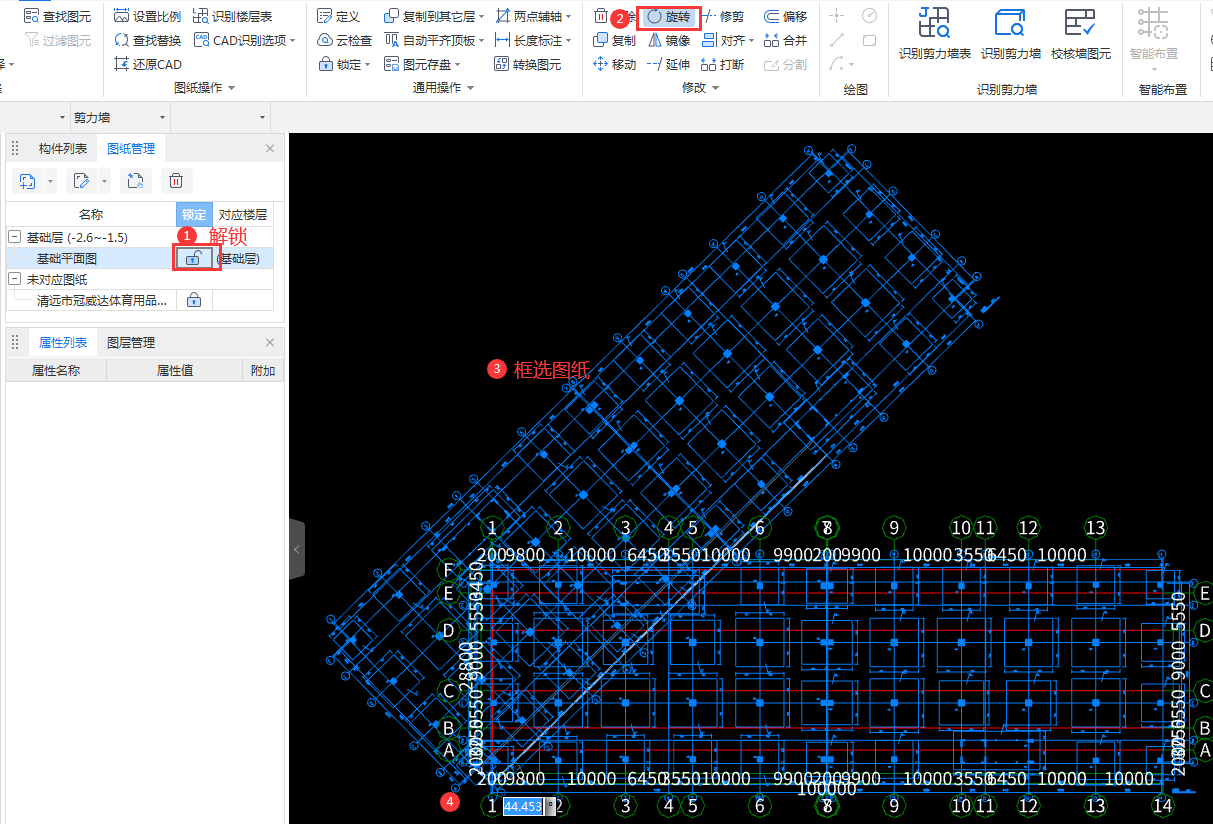The height and width of the screenshot is (824, 1213).
Task: Click the add drawing icon in 图纸管理
Action: (27, 181)
